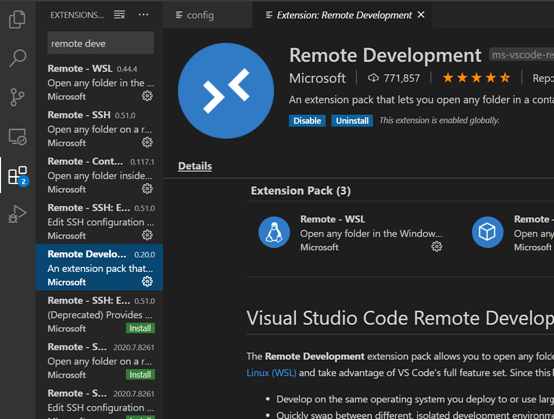
Task: Open manage gear for Remote - WSL
Action: coord(147,96)
